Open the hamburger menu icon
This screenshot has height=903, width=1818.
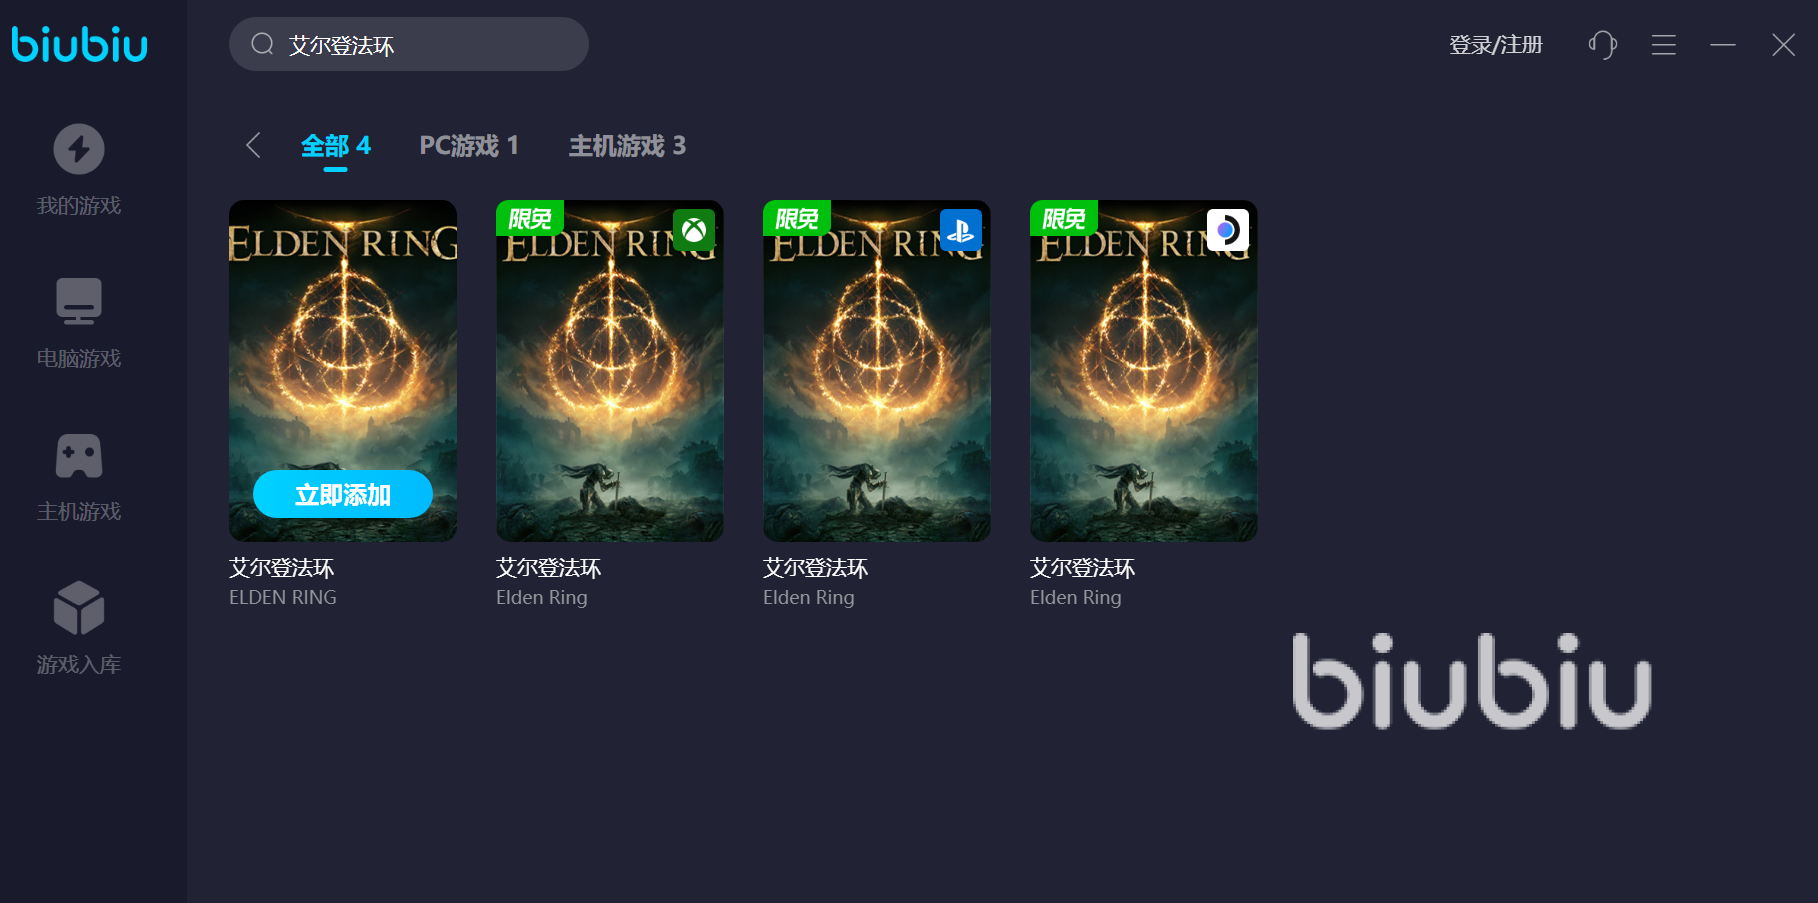point(1664,45)
